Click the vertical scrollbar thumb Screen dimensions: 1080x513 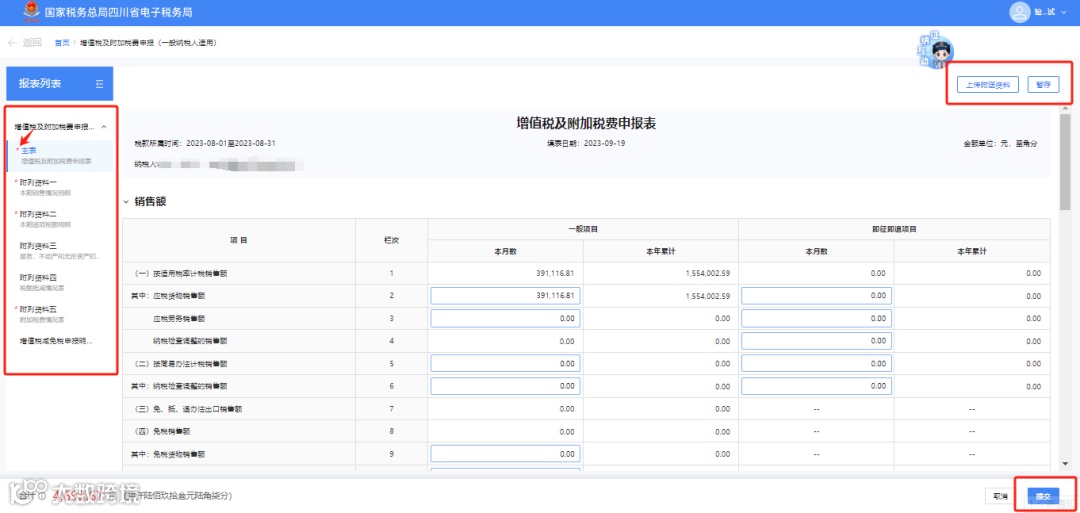point(1065,162)
